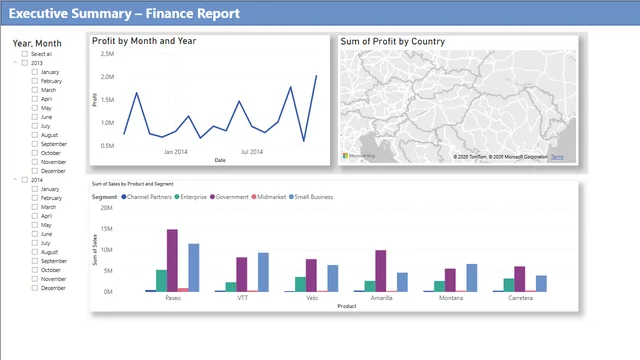Click the Profit by Month and Year title

144,41
